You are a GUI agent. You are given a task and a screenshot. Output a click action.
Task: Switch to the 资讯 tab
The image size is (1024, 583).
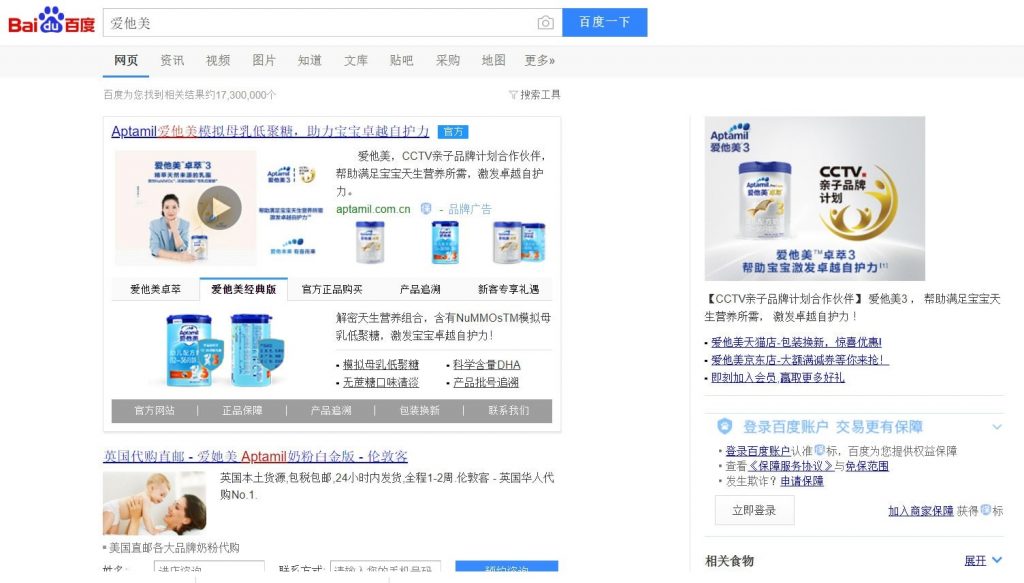pyautogui.click(x=172, y=60)
